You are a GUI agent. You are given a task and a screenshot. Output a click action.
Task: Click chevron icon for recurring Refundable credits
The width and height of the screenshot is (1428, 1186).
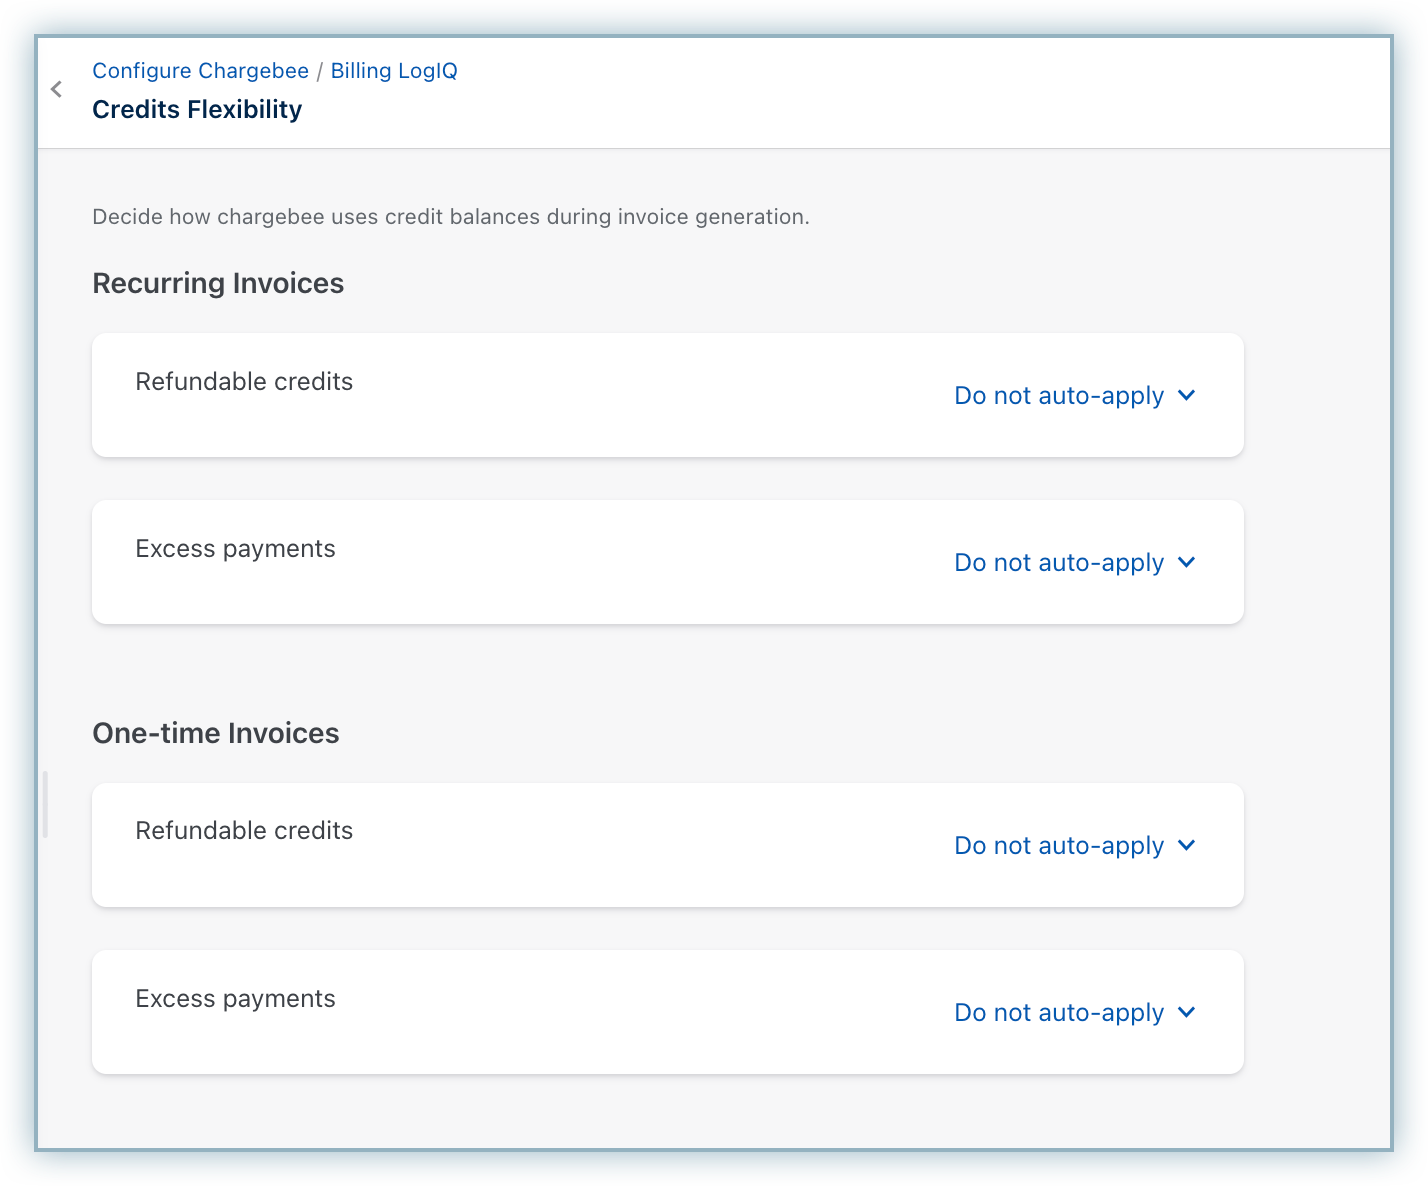pos(1187,396)
